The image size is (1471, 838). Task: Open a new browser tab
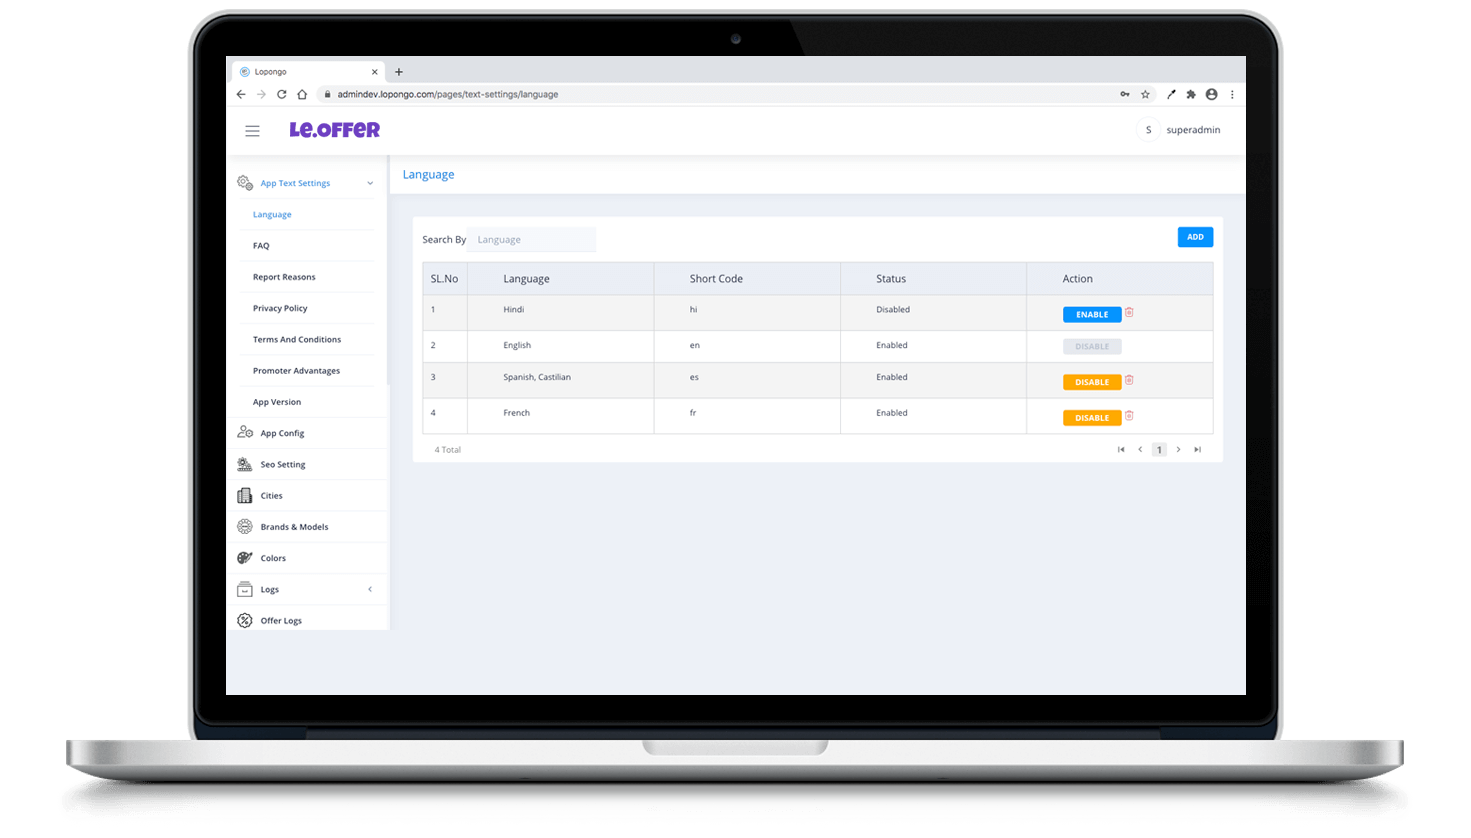pyautogui.click(x=399, y=72)
